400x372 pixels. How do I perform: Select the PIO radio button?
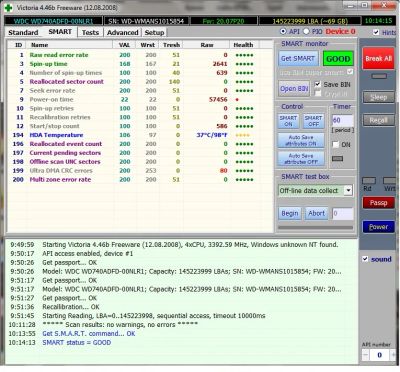306,31
